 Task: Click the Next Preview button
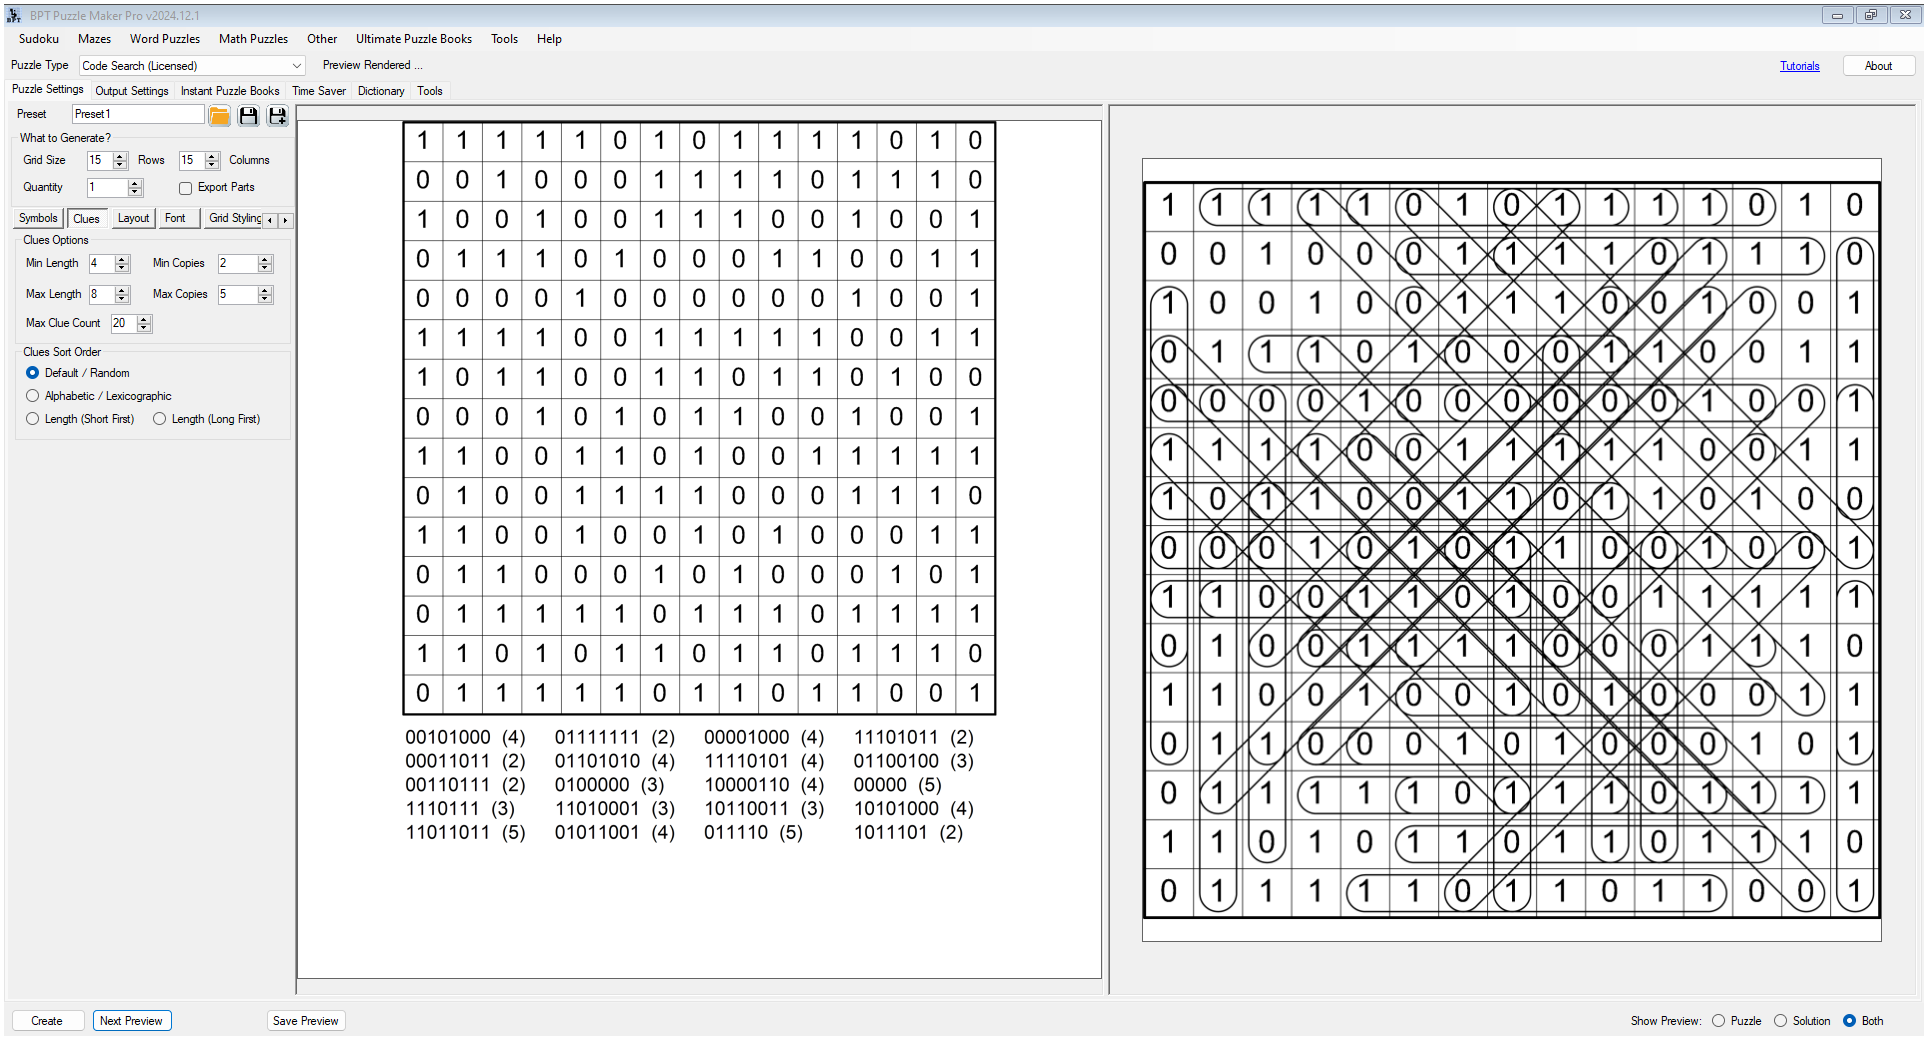tap(131, 1021)
